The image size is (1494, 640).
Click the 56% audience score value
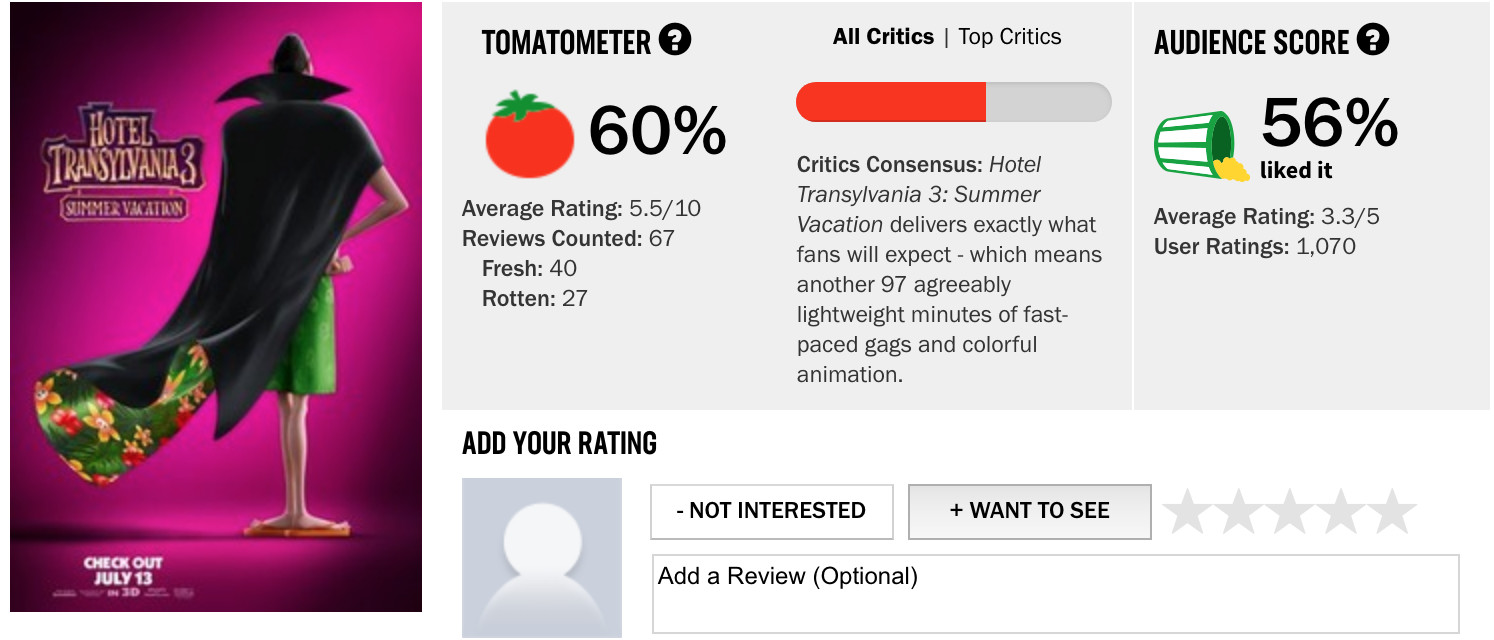pyautogui.click(x=1329, y=123)
